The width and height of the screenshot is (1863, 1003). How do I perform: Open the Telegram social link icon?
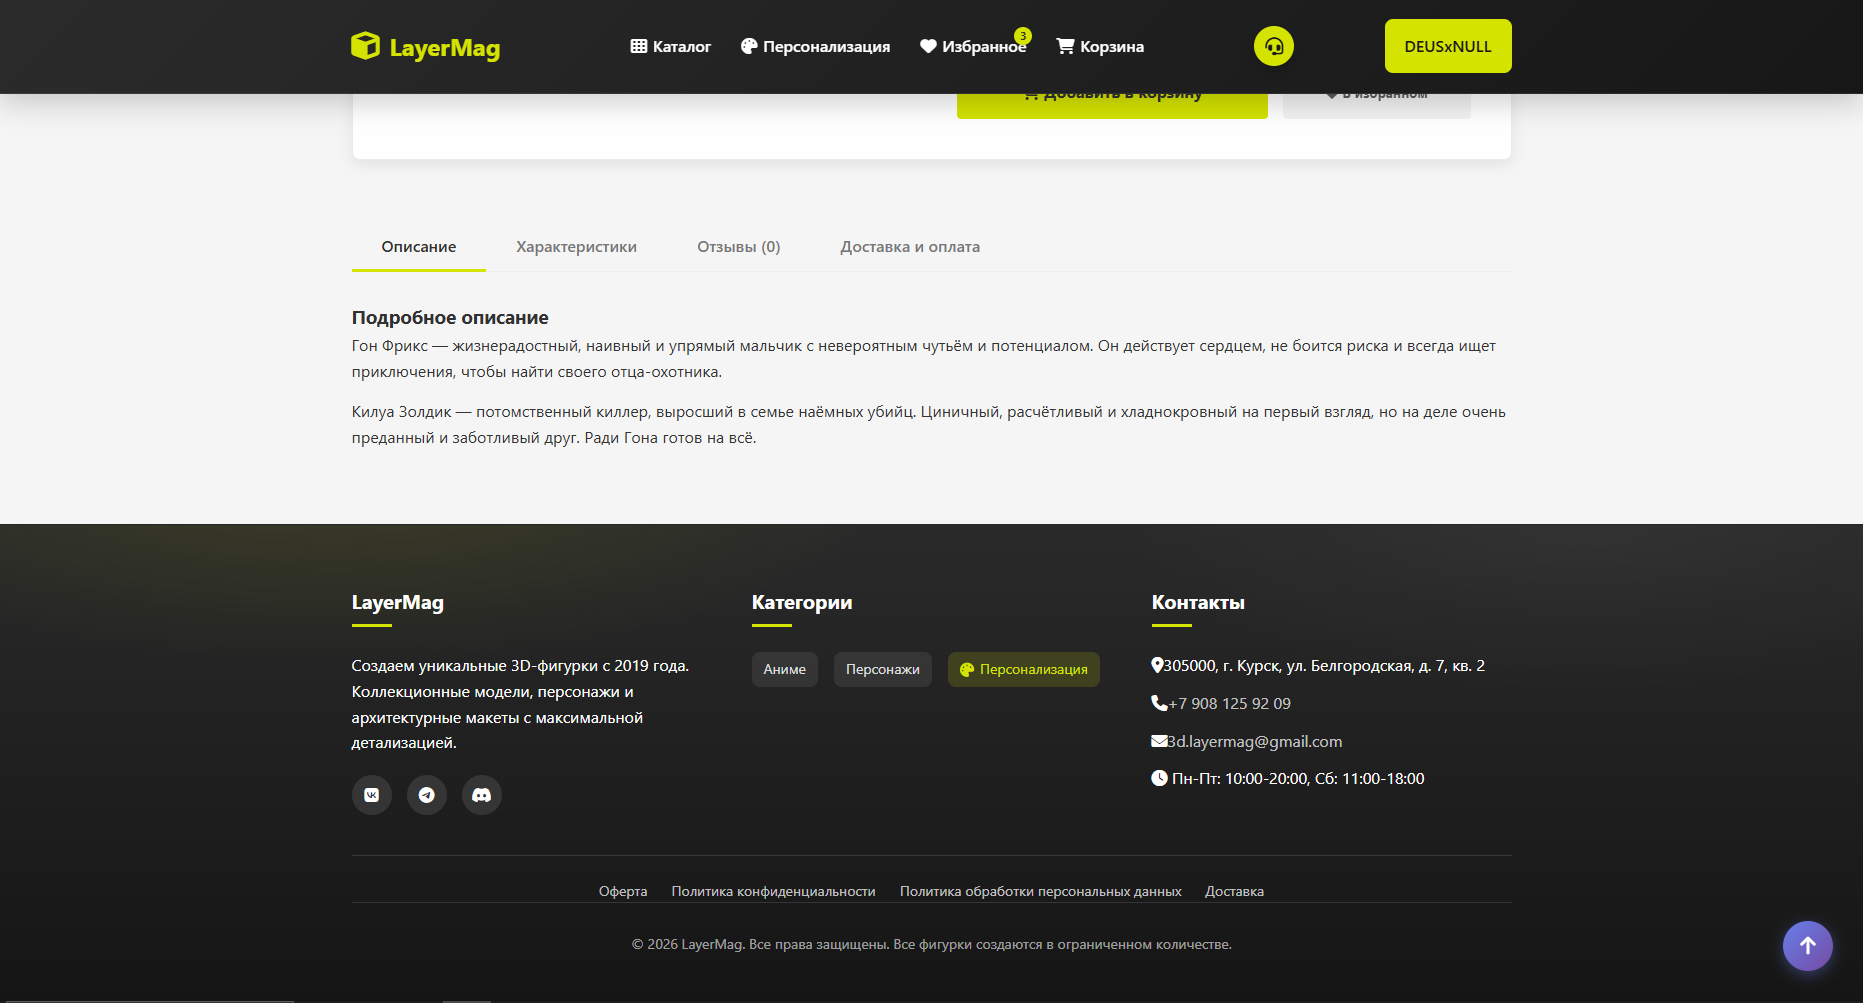tap(427, 795)
